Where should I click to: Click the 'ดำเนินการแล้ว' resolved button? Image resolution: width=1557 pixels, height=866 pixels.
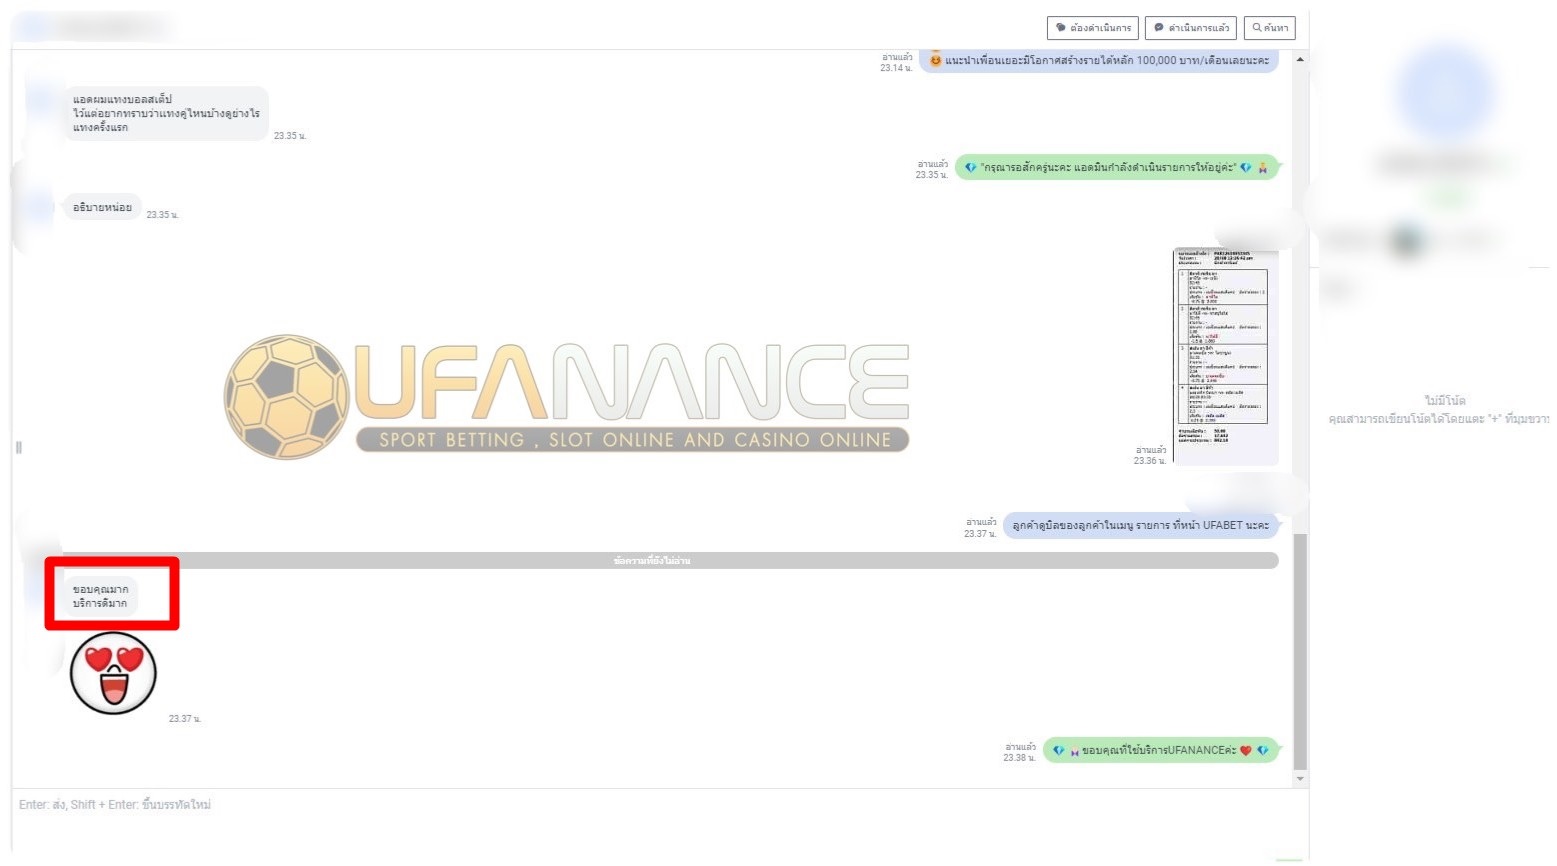(x=1190, y=28)
